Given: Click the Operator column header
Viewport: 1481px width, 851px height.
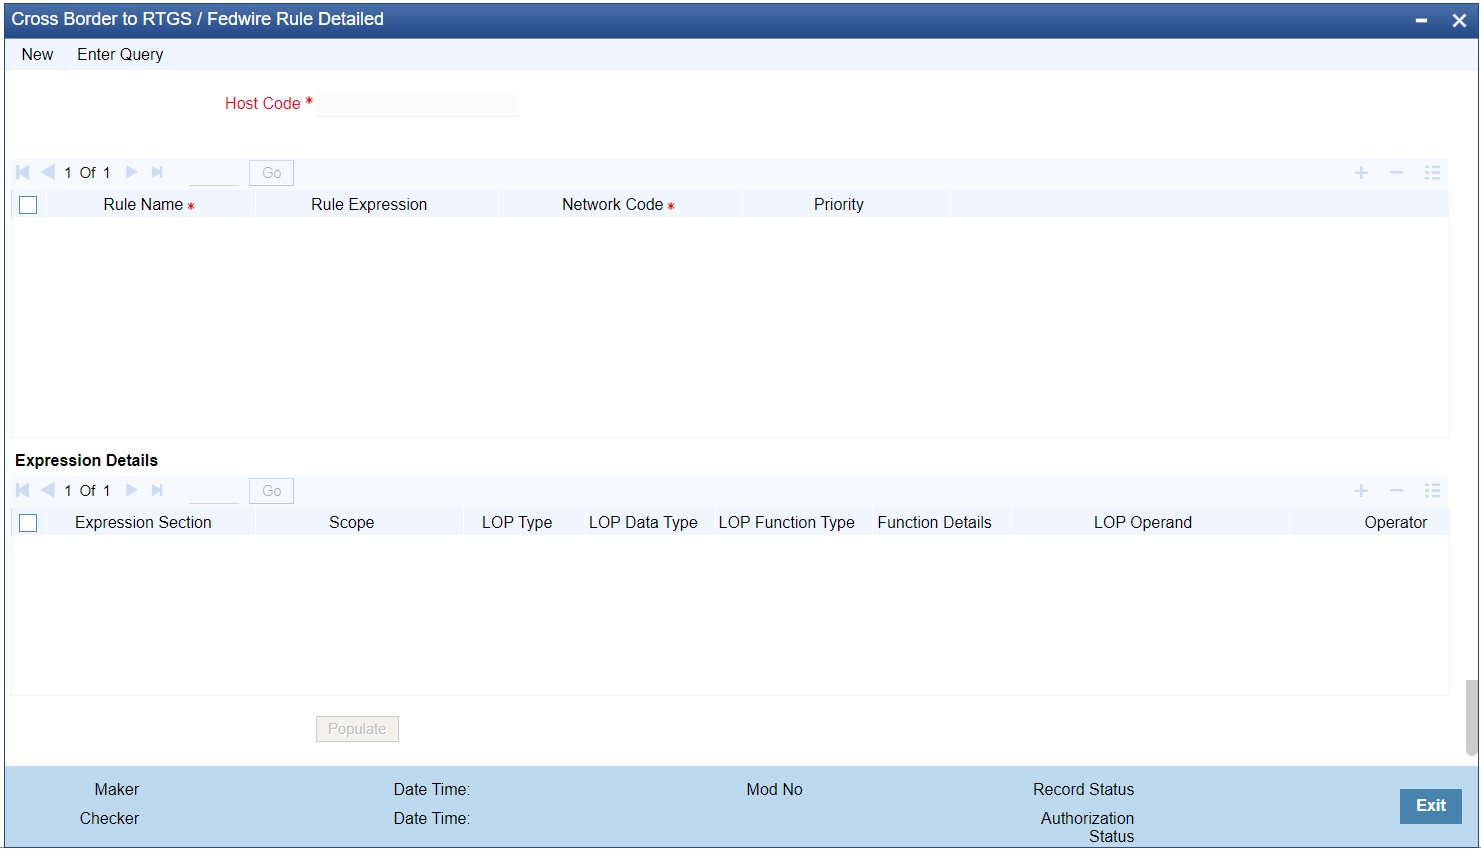Looking at the screenshot, I should pyautogui.click(x=1395, y=522).
